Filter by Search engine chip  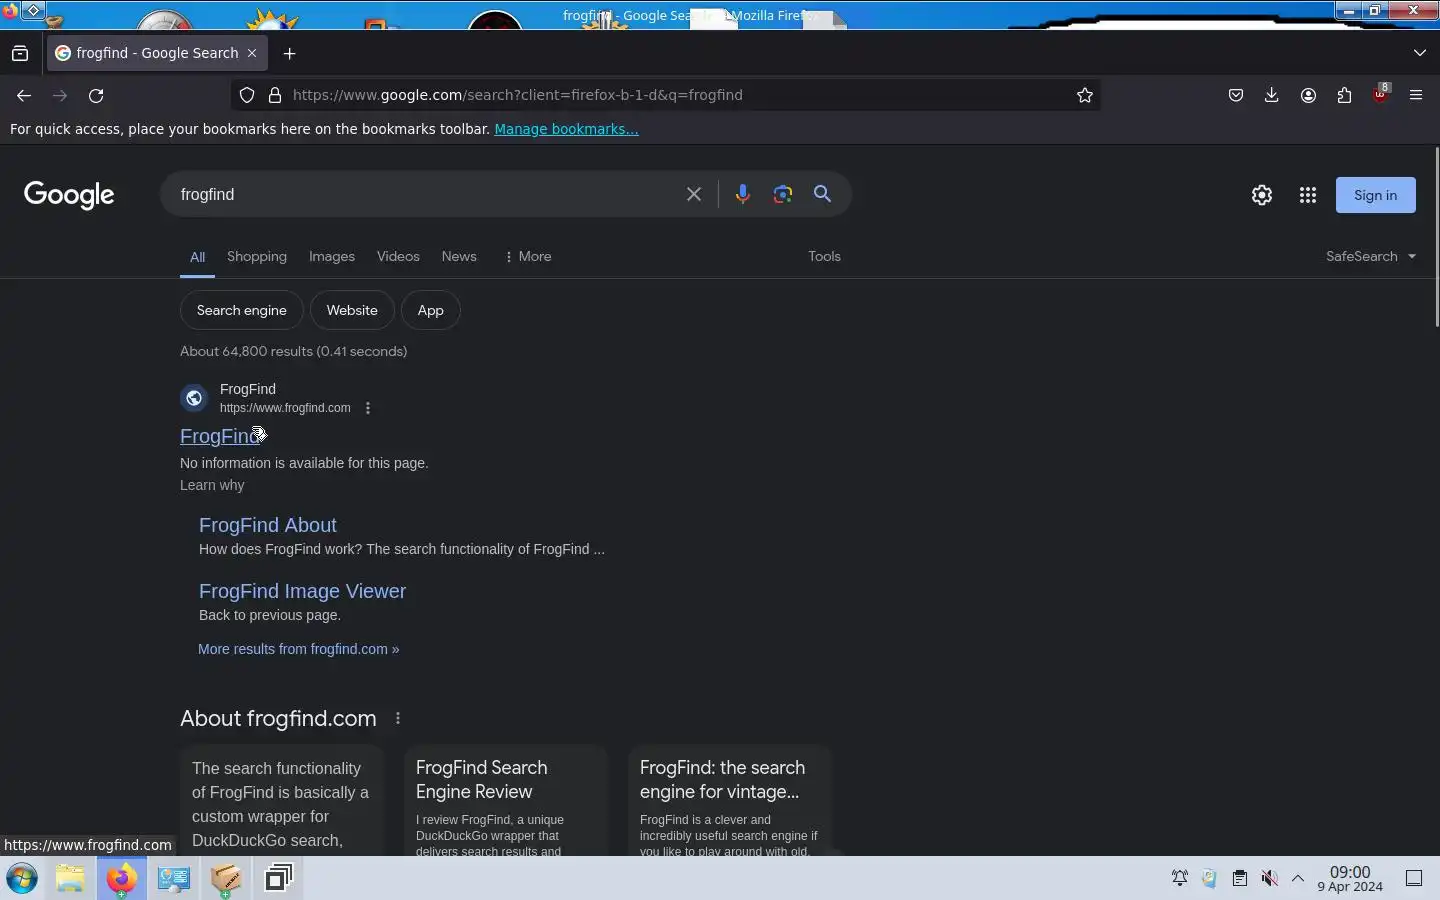241,310
